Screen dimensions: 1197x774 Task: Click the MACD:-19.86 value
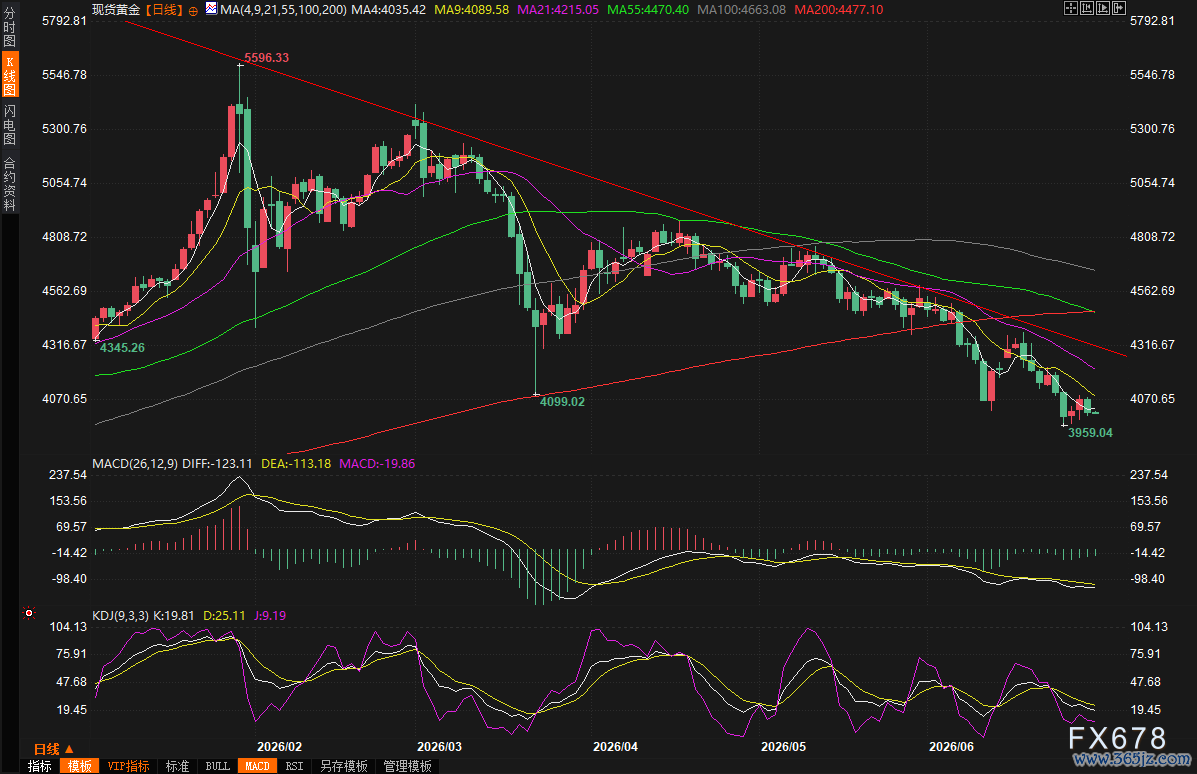tap(377, 463)
